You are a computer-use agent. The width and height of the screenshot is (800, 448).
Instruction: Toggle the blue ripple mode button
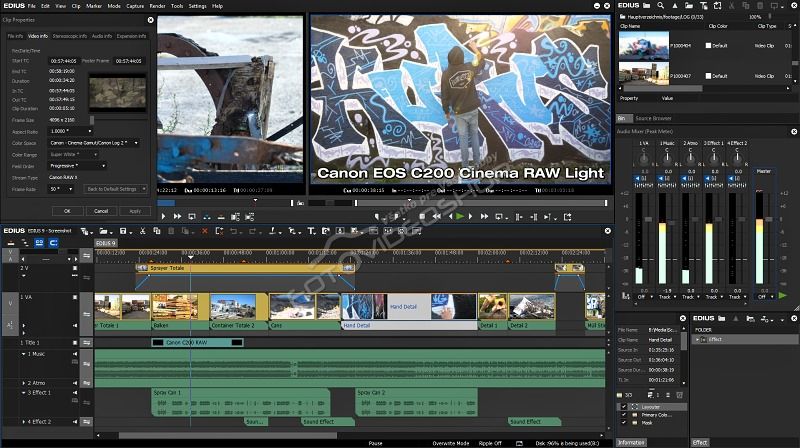coord(54,243)
